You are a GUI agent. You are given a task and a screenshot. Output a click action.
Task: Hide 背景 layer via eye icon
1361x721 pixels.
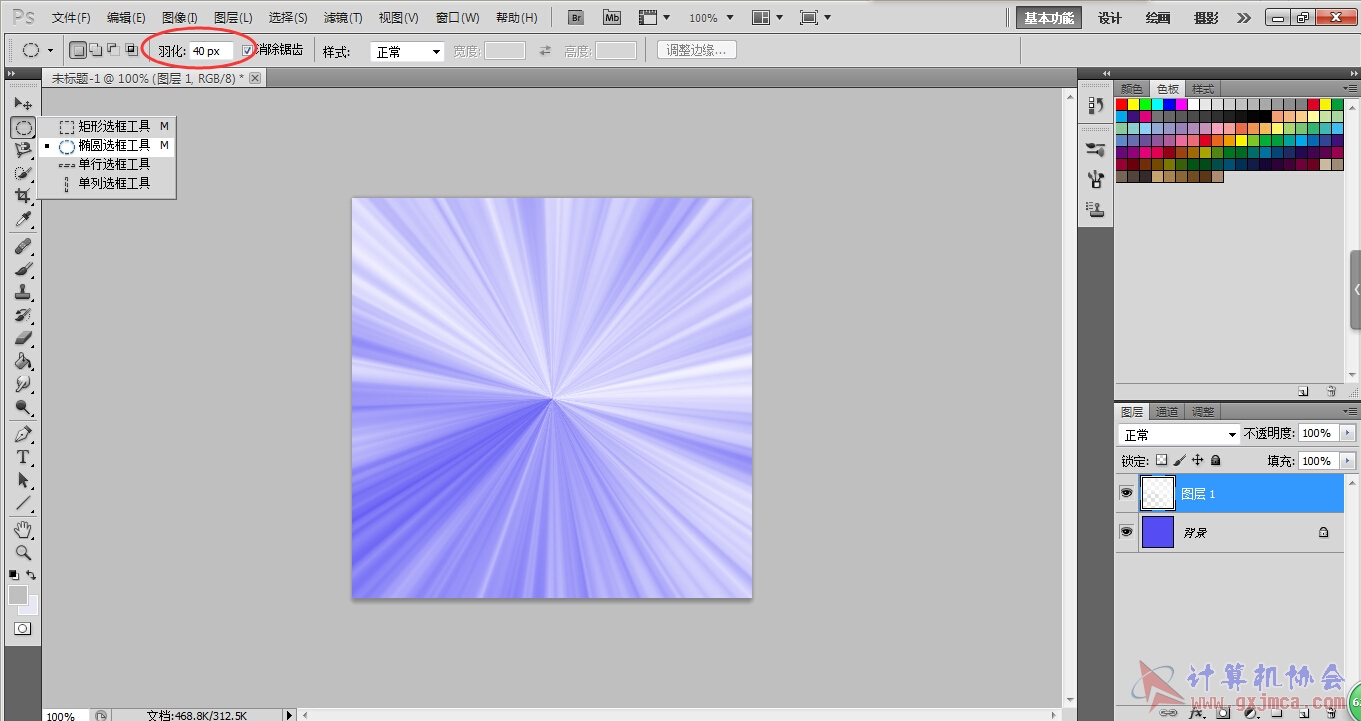coord(1126,532)
